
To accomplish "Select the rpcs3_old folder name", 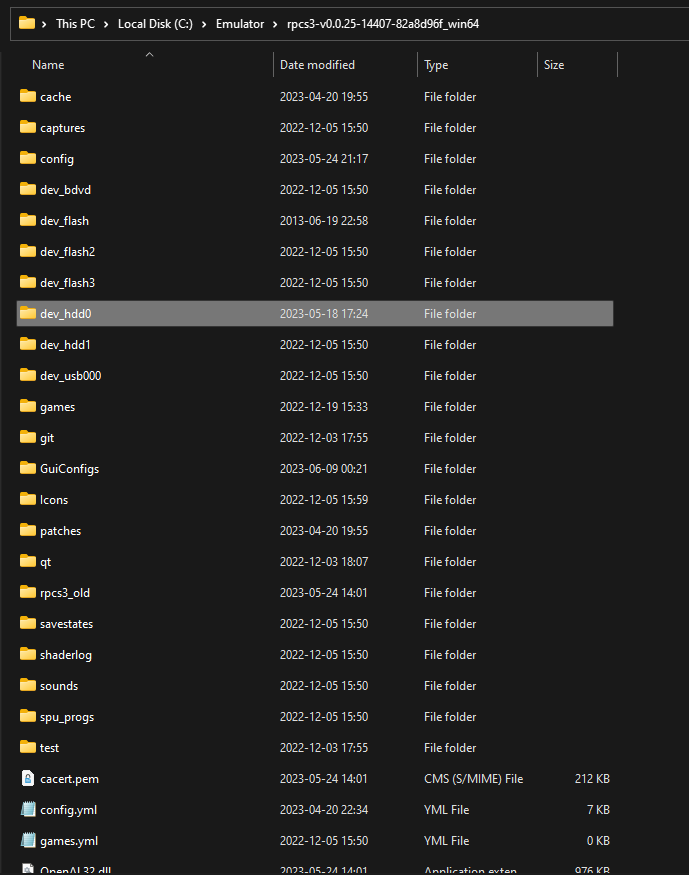I will pos(65,593).
